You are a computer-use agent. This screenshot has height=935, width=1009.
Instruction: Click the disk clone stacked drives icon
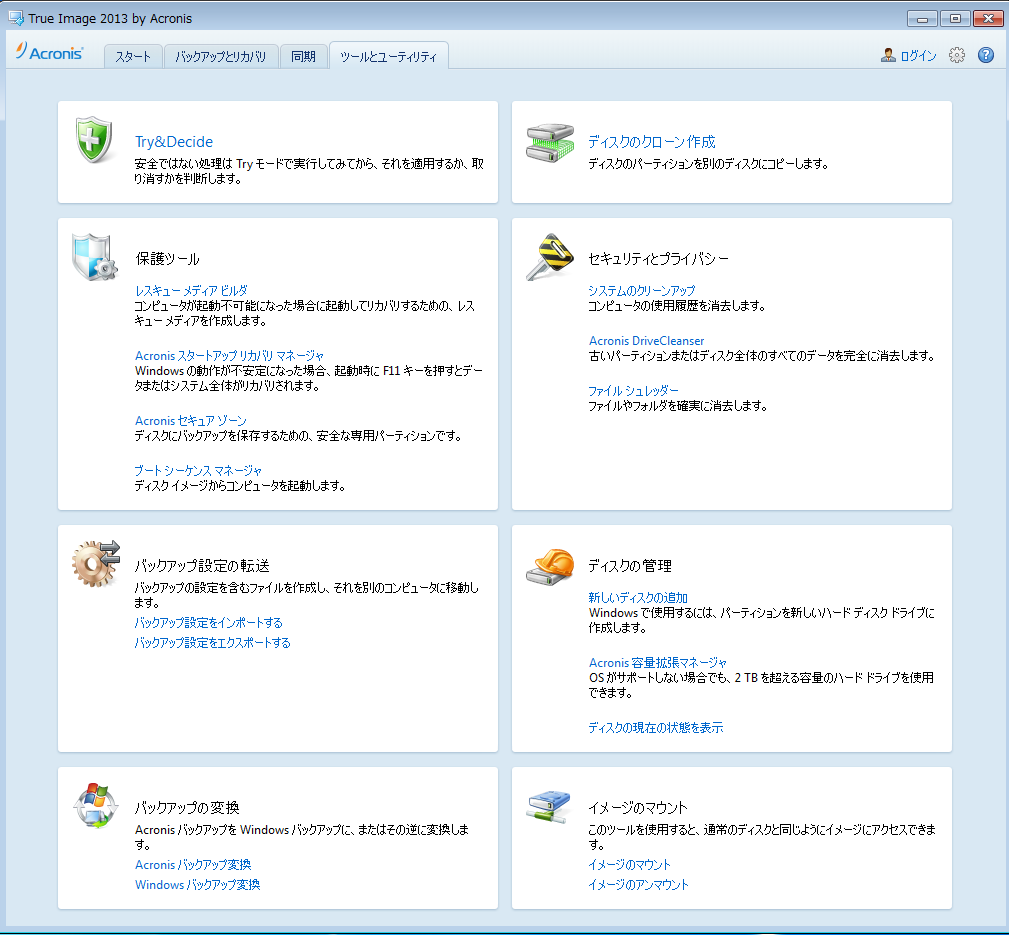pos(550,143)
